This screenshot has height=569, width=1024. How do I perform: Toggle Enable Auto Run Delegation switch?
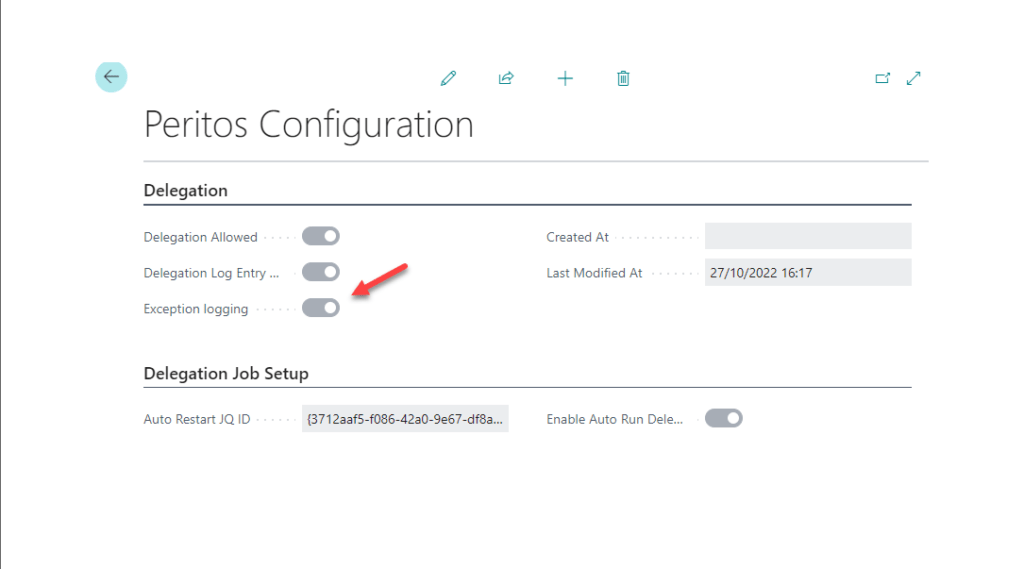pos(724,418)
